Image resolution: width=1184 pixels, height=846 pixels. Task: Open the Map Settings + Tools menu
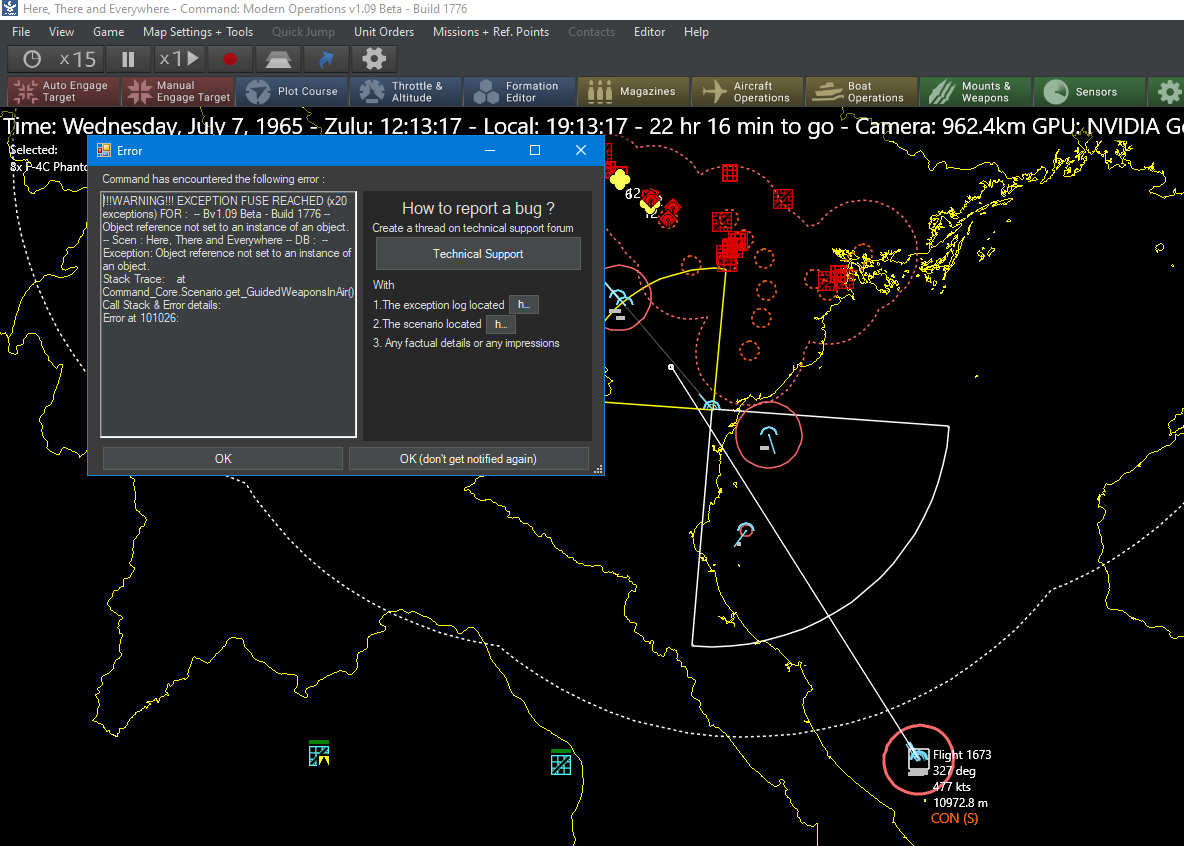pos(197,32)
